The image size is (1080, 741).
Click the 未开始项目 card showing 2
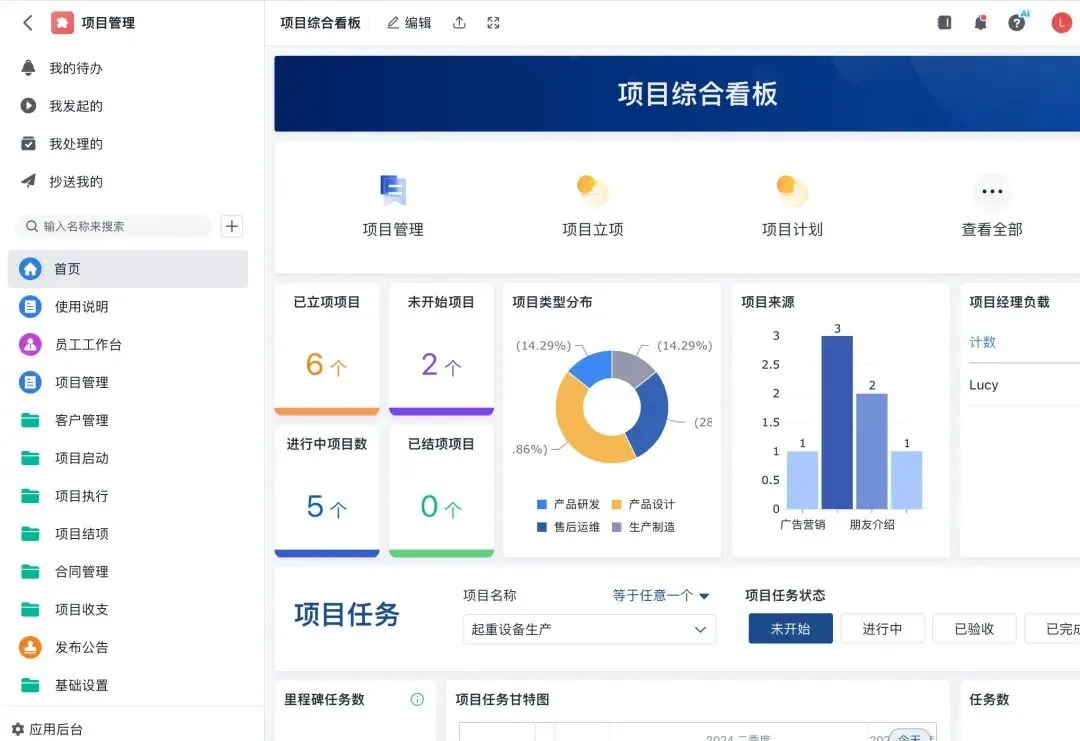tap(442, 349)
